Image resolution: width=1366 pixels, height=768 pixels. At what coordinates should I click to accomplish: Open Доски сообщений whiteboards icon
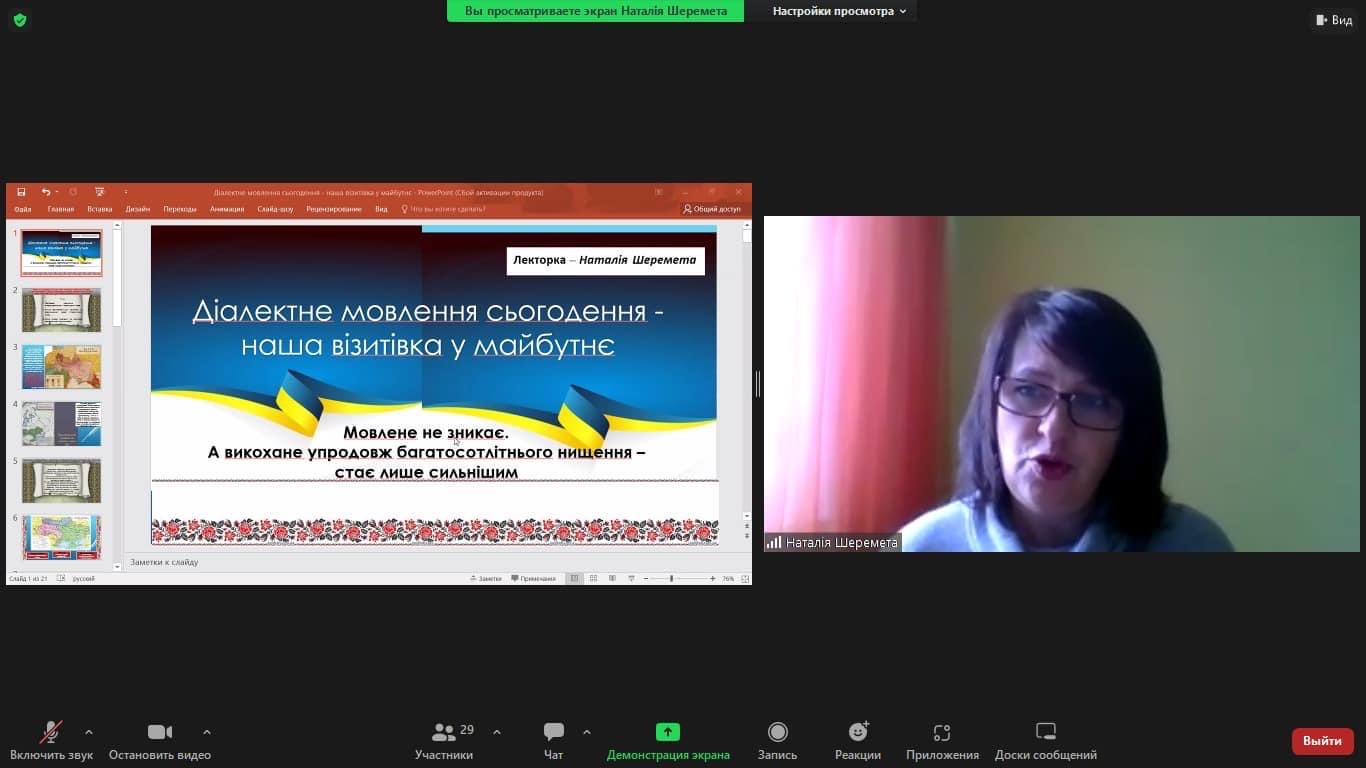(x=1045, y=732)
